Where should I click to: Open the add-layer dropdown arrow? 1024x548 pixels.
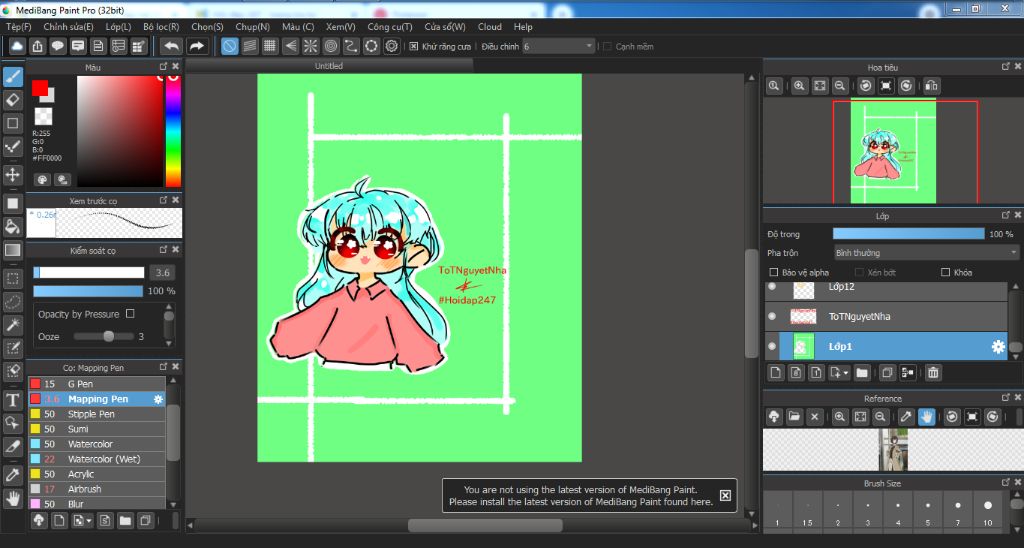click(x=846, y=373)
